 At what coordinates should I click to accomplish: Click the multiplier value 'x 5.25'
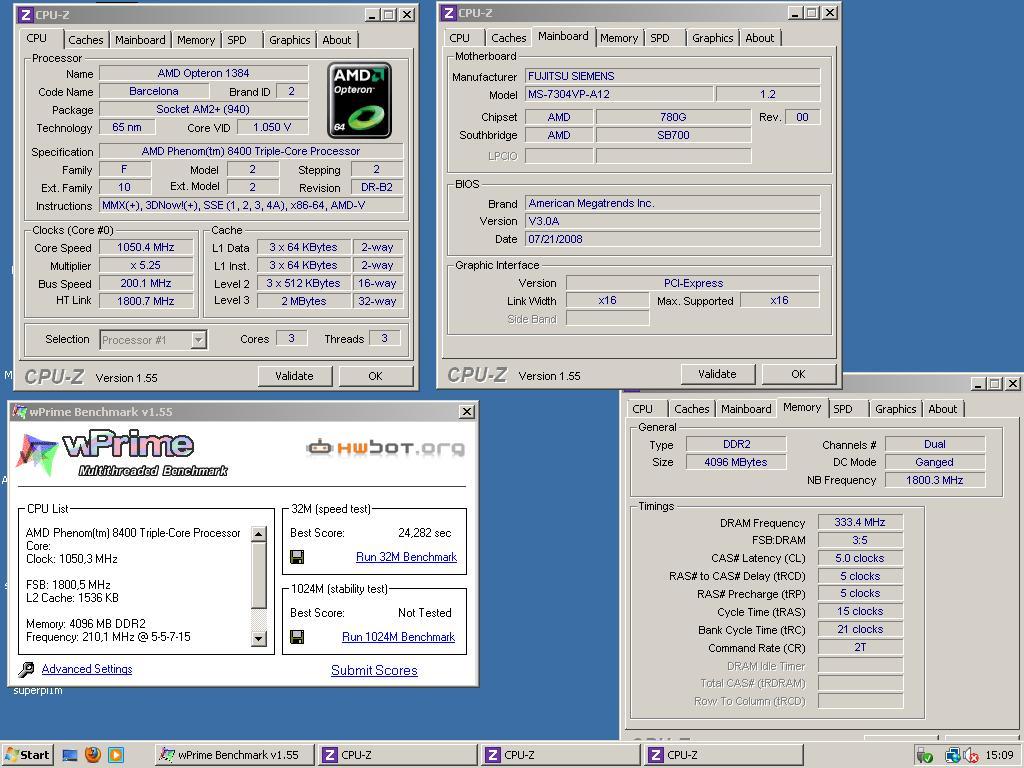[x=146, y=265]
